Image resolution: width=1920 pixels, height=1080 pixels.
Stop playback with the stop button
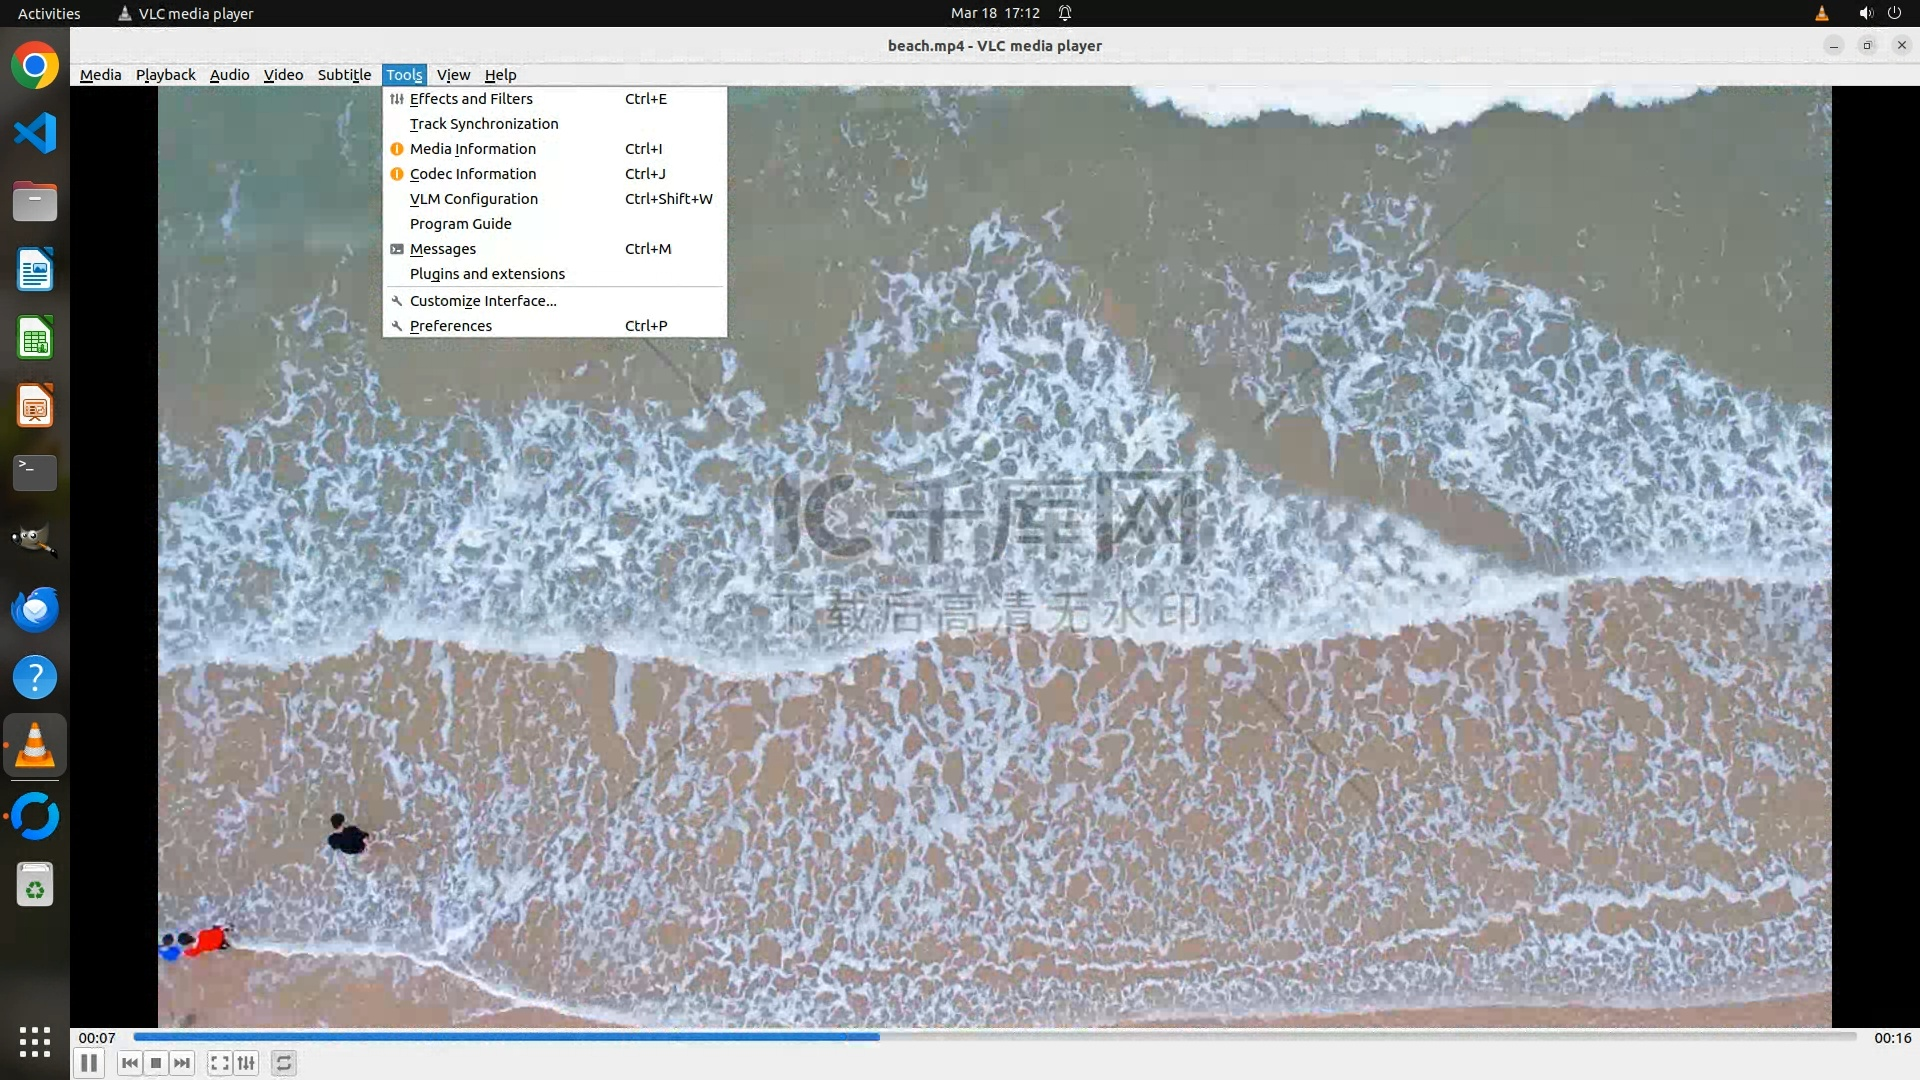(156, 1063)
